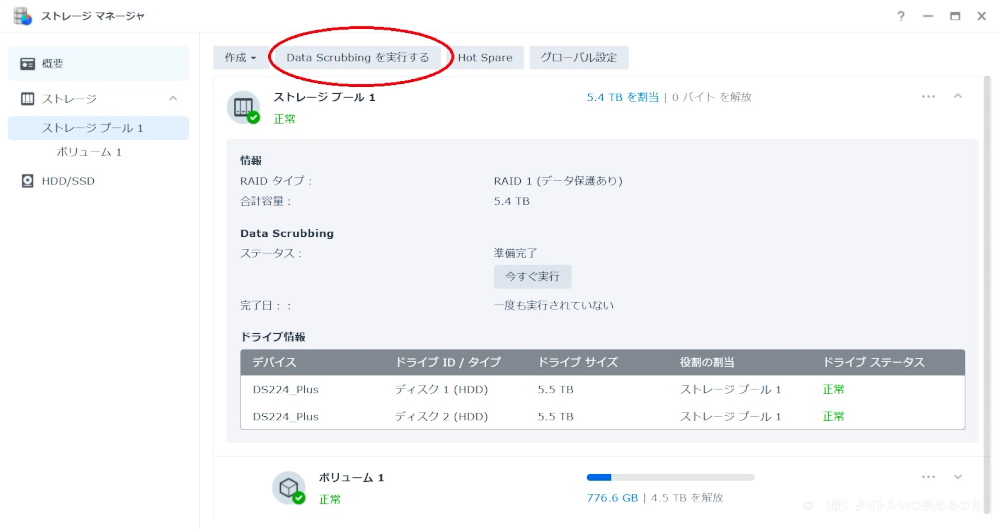The height and width of the screenshot is (529, 1000).
Task: Maximize the ストレージ マネージャ window
Action: (955, 17)
